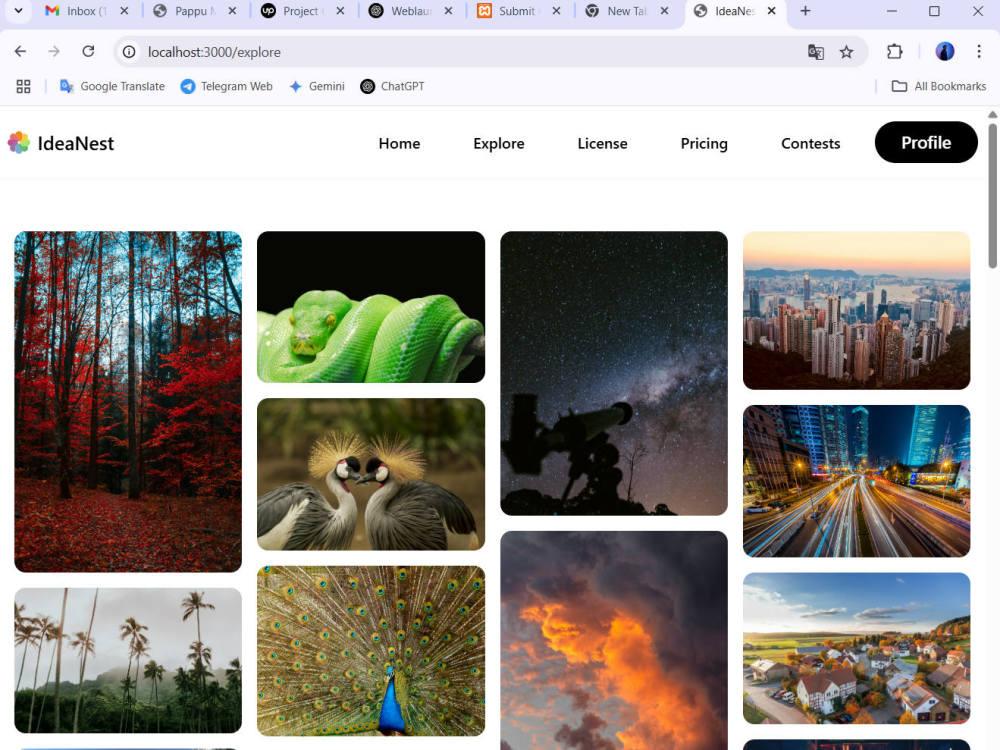Image resolution: width=1000 pixels, height=750 pixels.
Task: Open the Milky Way telescope image
Action: 614,373
